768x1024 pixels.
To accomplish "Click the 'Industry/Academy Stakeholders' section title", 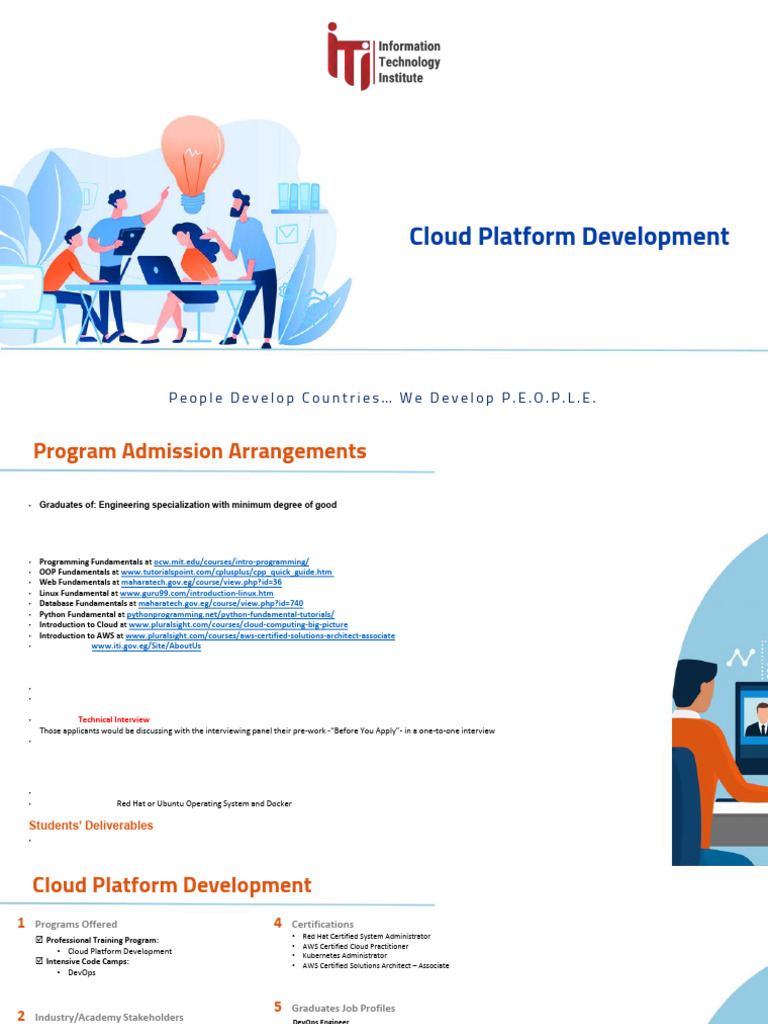I will [x=109, y=1017].
